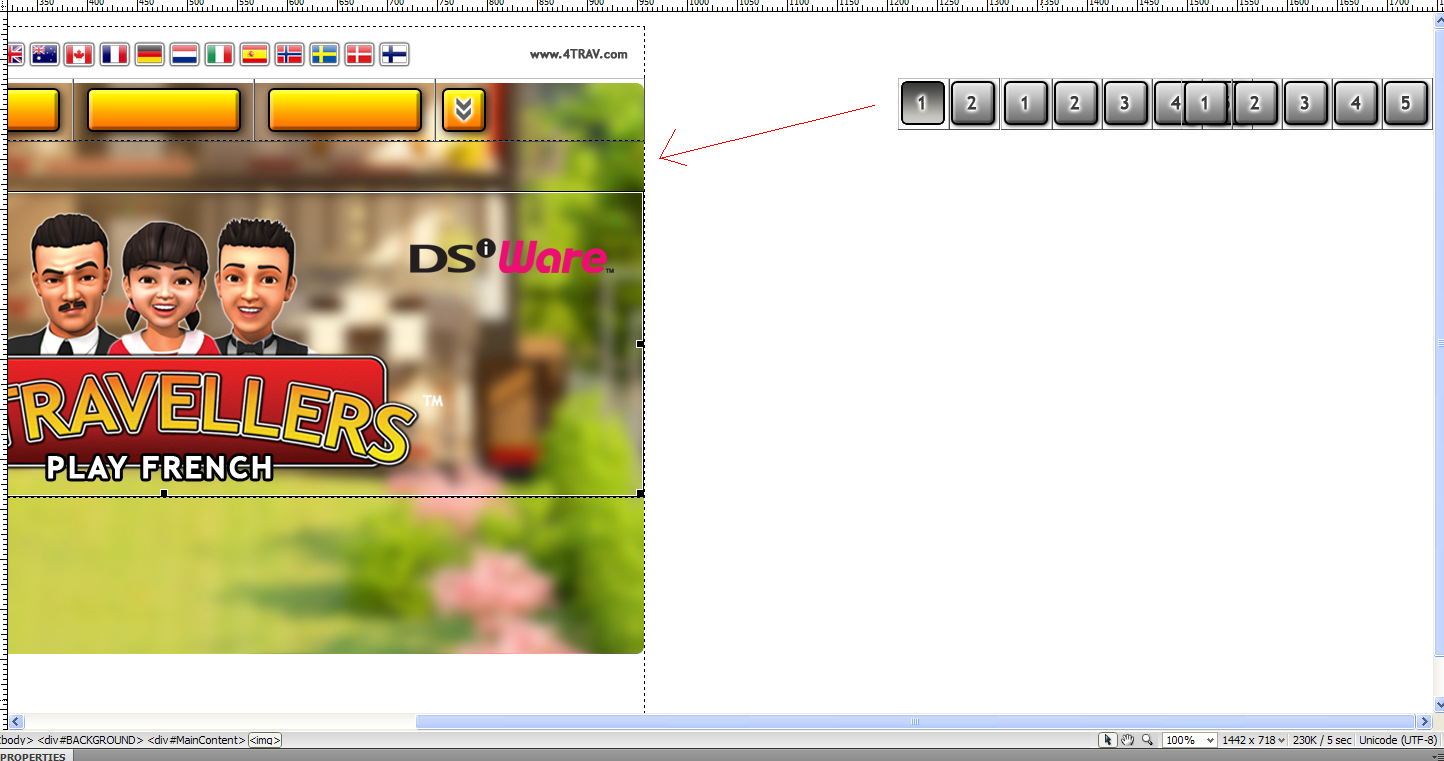Select the Danish flag icon
Image resolution: width=1444 pixels, height=761 pixels.
tap(359, 54)
